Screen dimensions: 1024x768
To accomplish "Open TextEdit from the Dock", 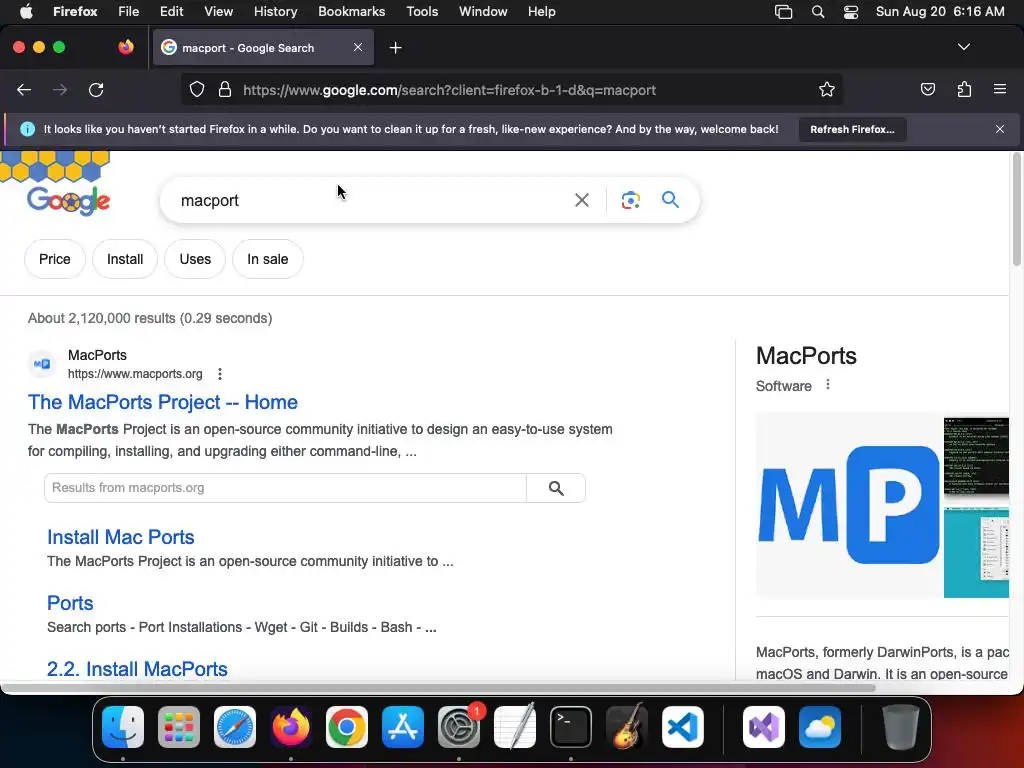I will click(x=515, y=727).
